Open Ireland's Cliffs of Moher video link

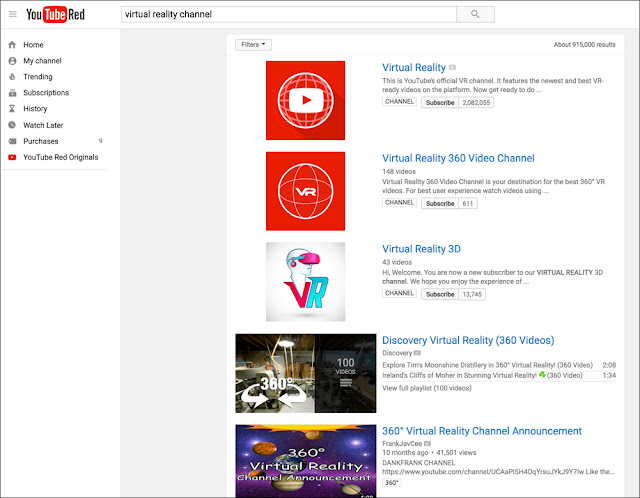click(482, 375)
